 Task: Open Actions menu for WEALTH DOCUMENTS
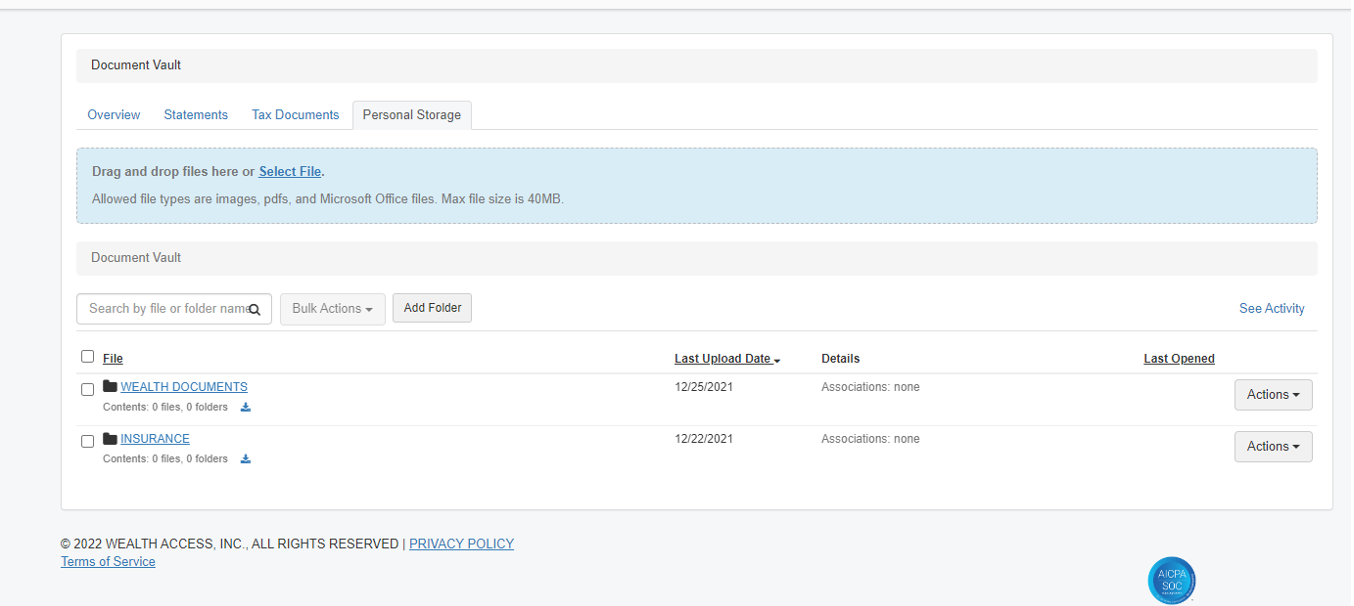tap(1273, 394)
